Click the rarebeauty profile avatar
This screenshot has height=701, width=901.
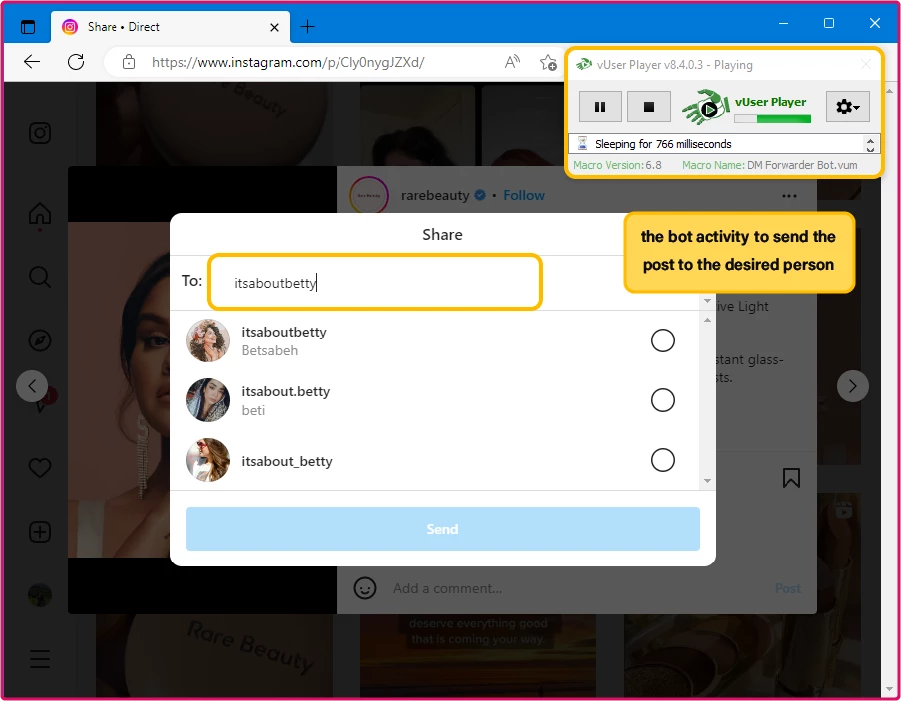click(369, 195)
